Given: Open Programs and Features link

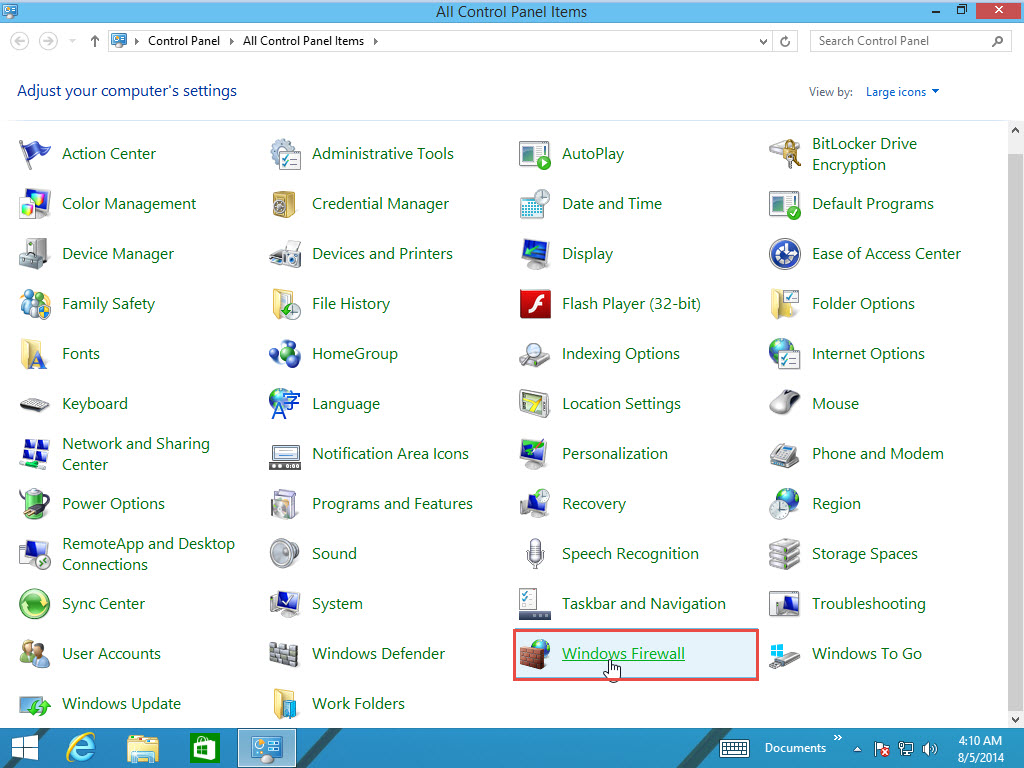Looking at the screenshot, I should tap(392, 504).
